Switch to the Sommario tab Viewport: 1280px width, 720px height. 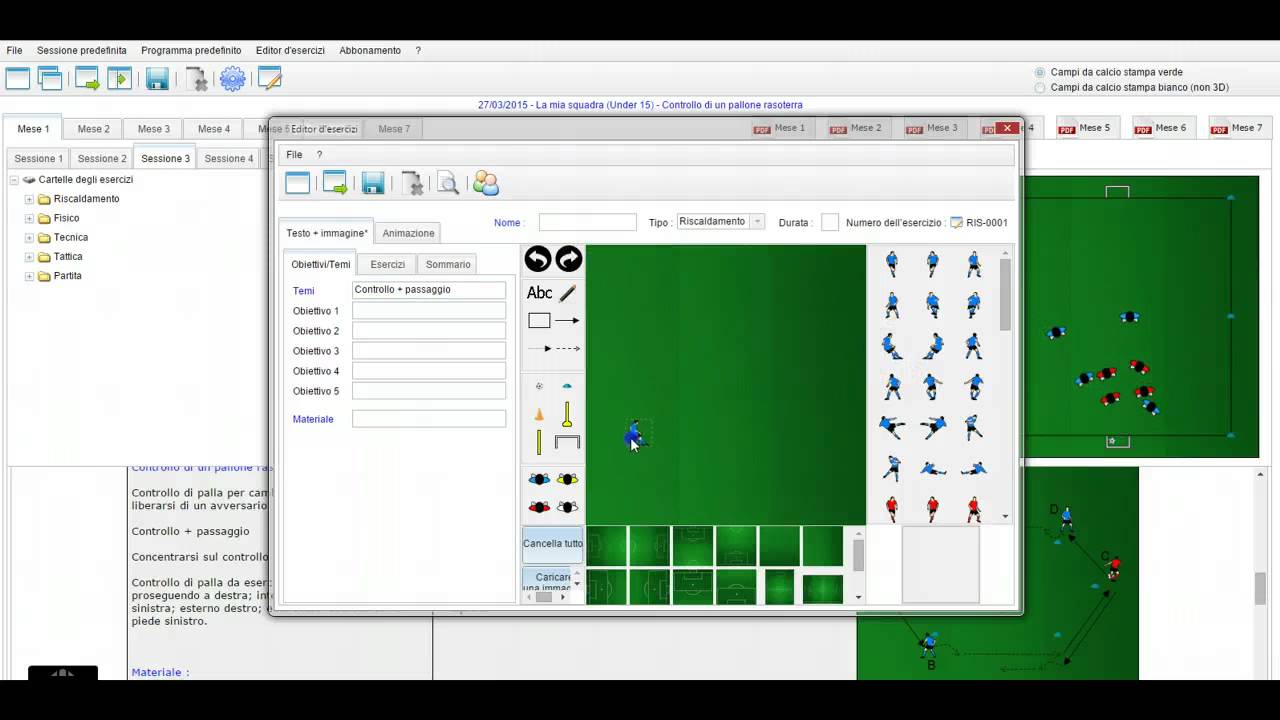448,265
